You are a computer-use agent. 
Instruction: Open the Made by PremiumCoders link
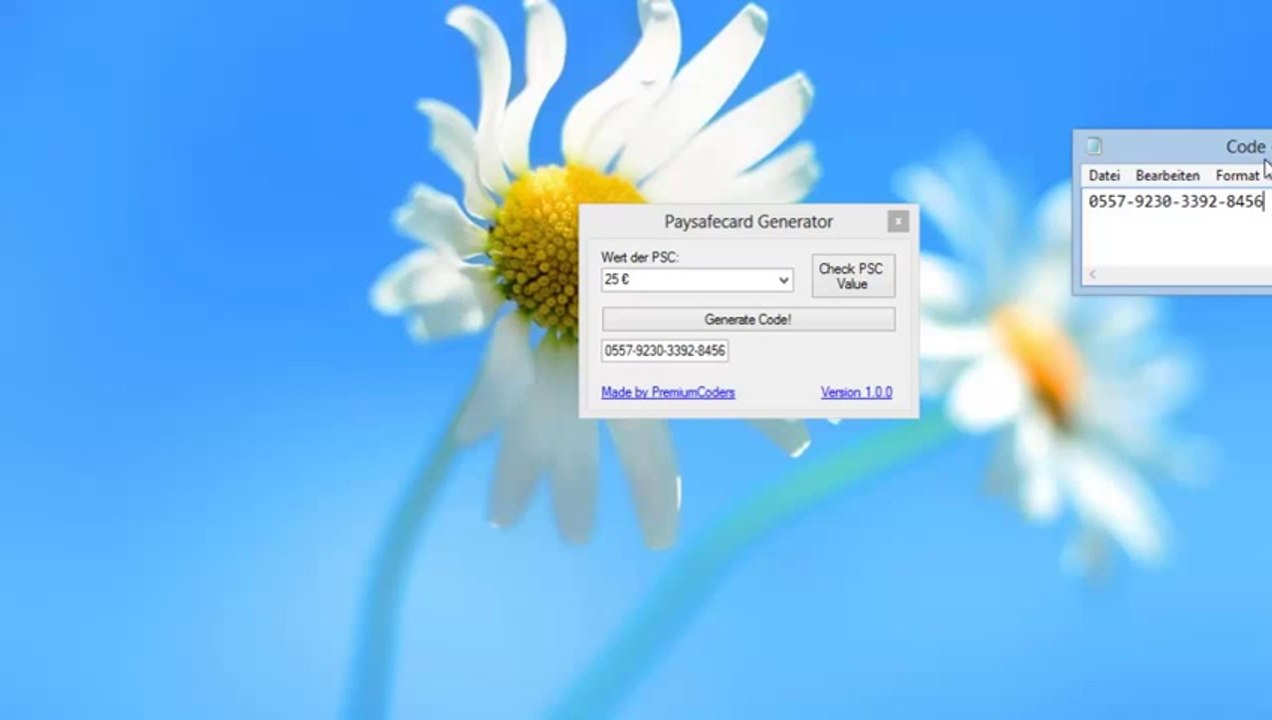pyautogui.click(x=668, y=392)
